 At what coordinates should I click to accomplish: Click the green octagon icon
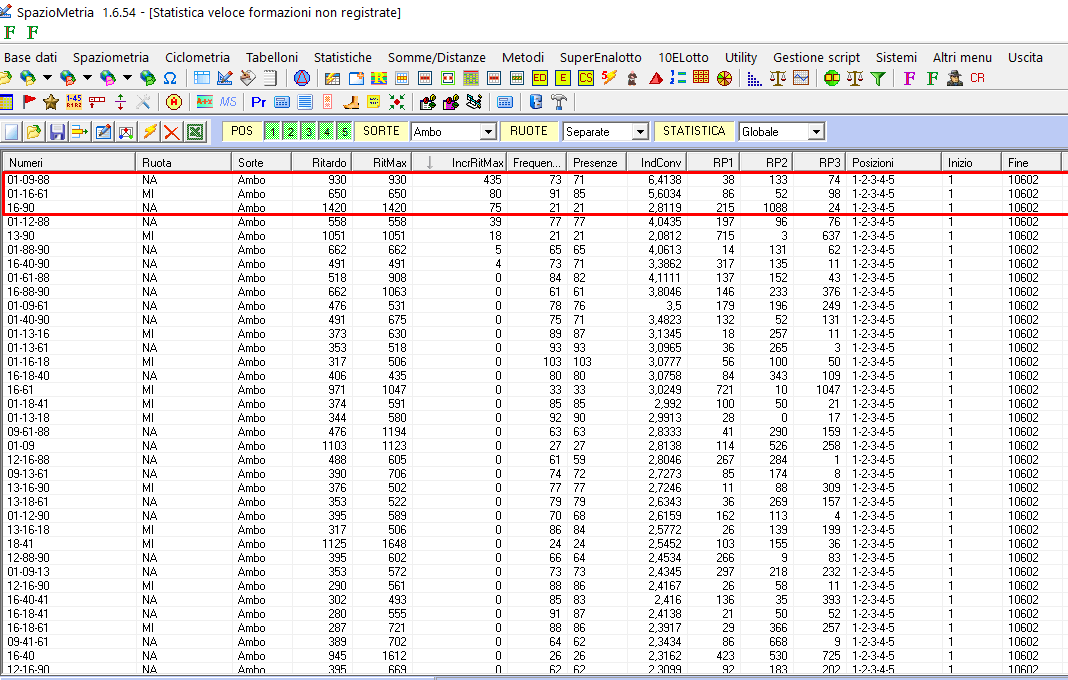tap(832, 78)
